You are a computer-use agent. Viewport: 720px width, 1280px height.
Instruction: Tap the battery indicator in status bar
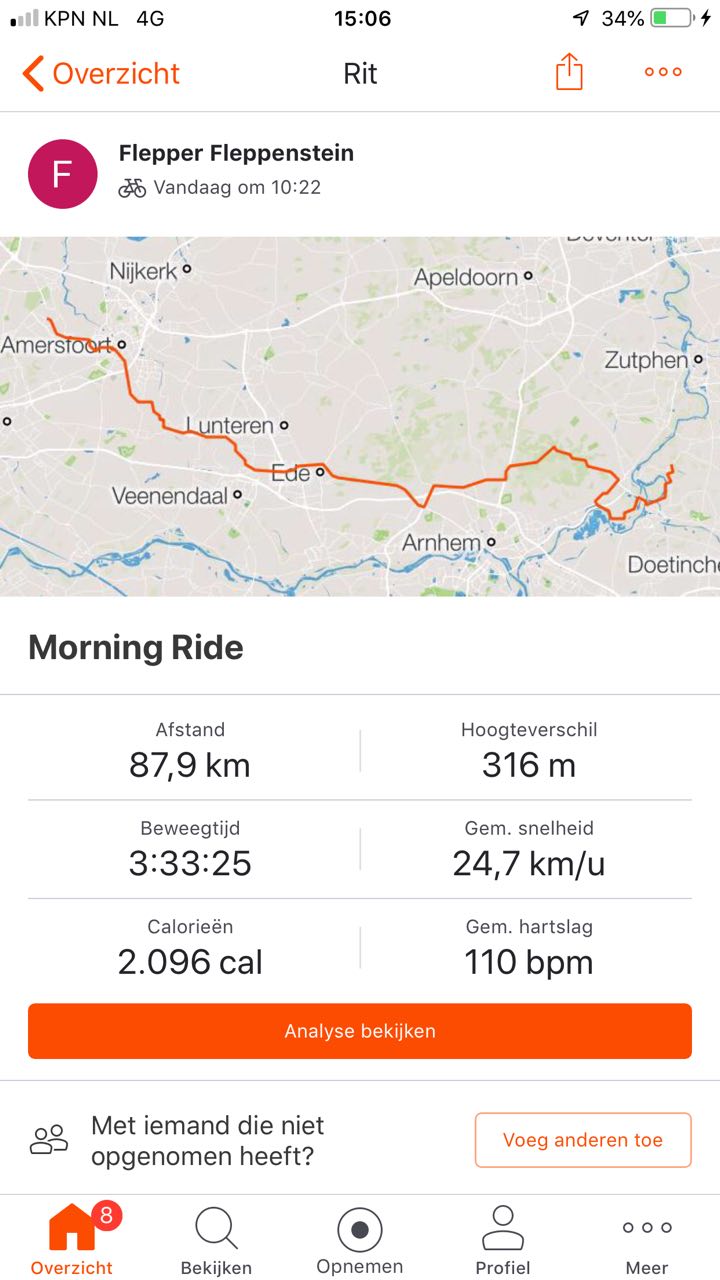point(672,18)
